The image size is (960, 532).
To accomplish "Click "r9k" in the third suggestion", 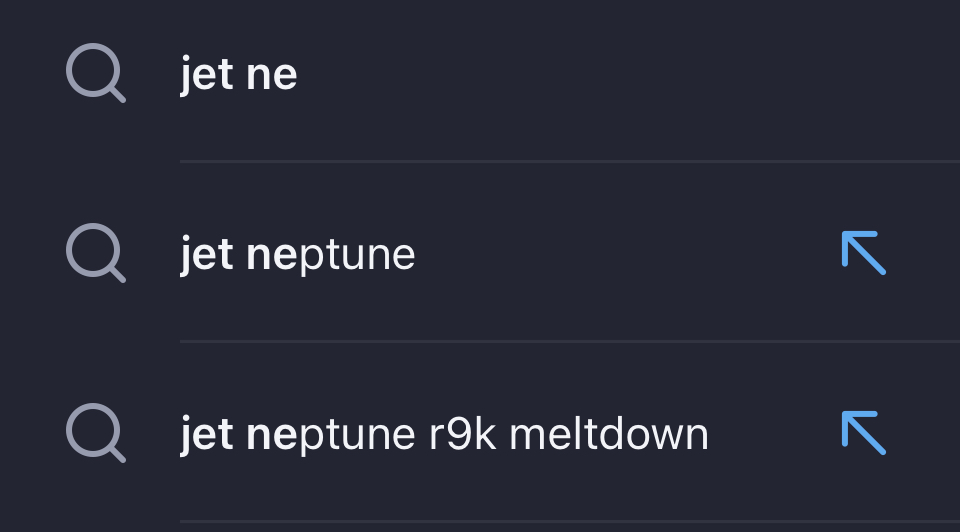I will click(462, 434).
